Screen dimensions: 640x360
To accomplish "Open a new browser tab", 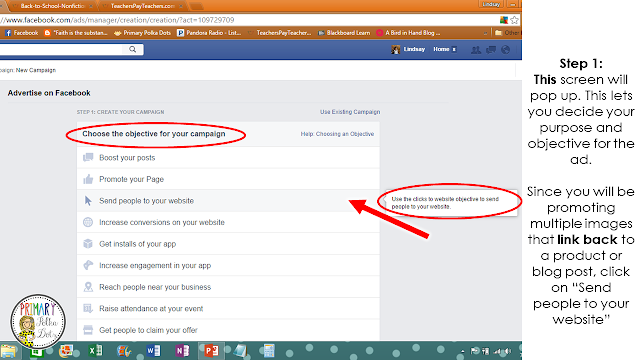I will pos(196,6).
